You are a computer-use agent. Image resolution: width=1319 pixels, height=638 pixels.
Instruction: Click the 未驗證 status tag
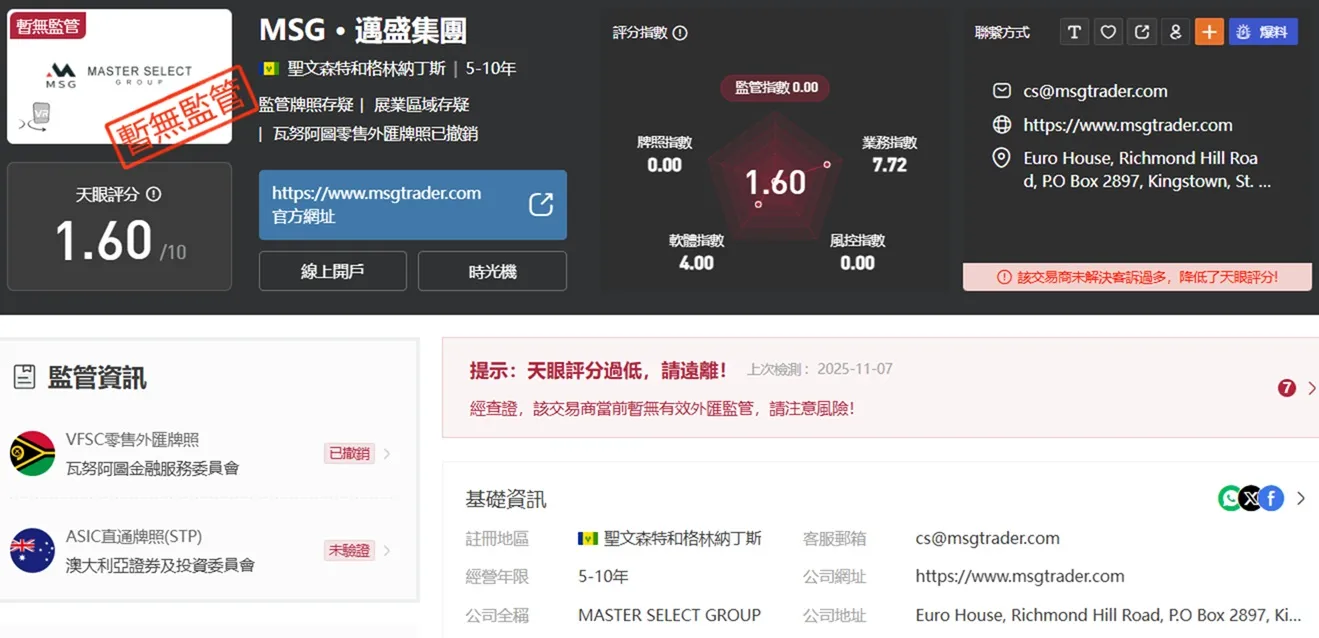pyautogui.click(x=349, y=550)
